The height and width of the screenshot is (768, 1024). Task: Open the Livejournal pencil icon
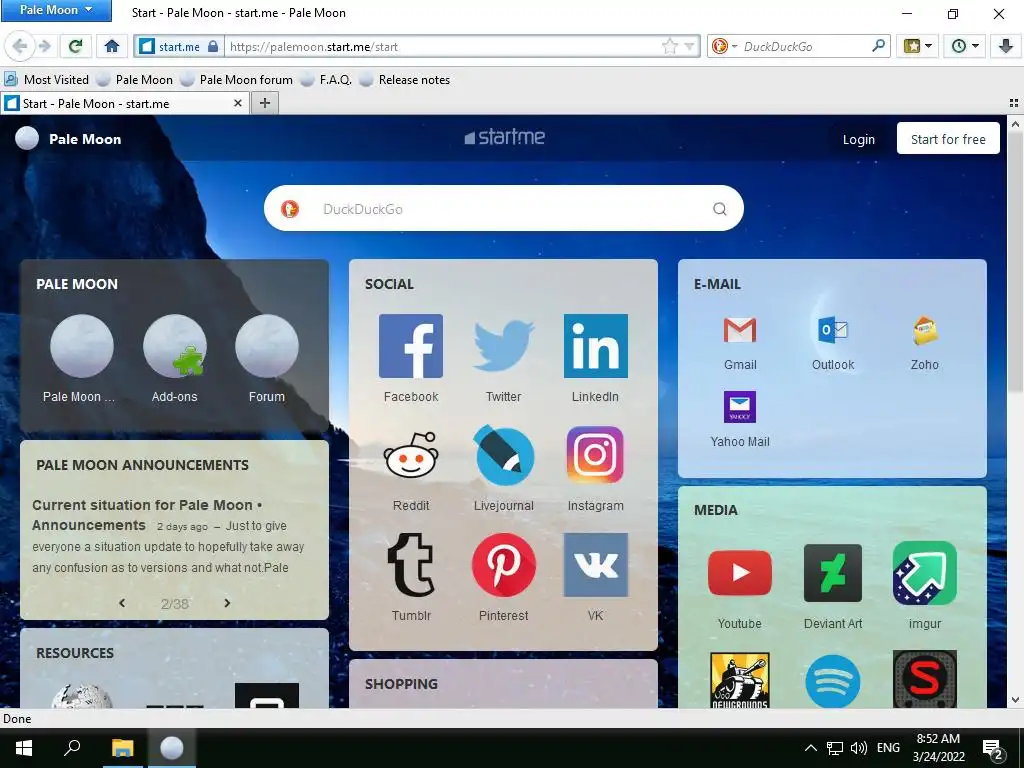tap(504, 455)
